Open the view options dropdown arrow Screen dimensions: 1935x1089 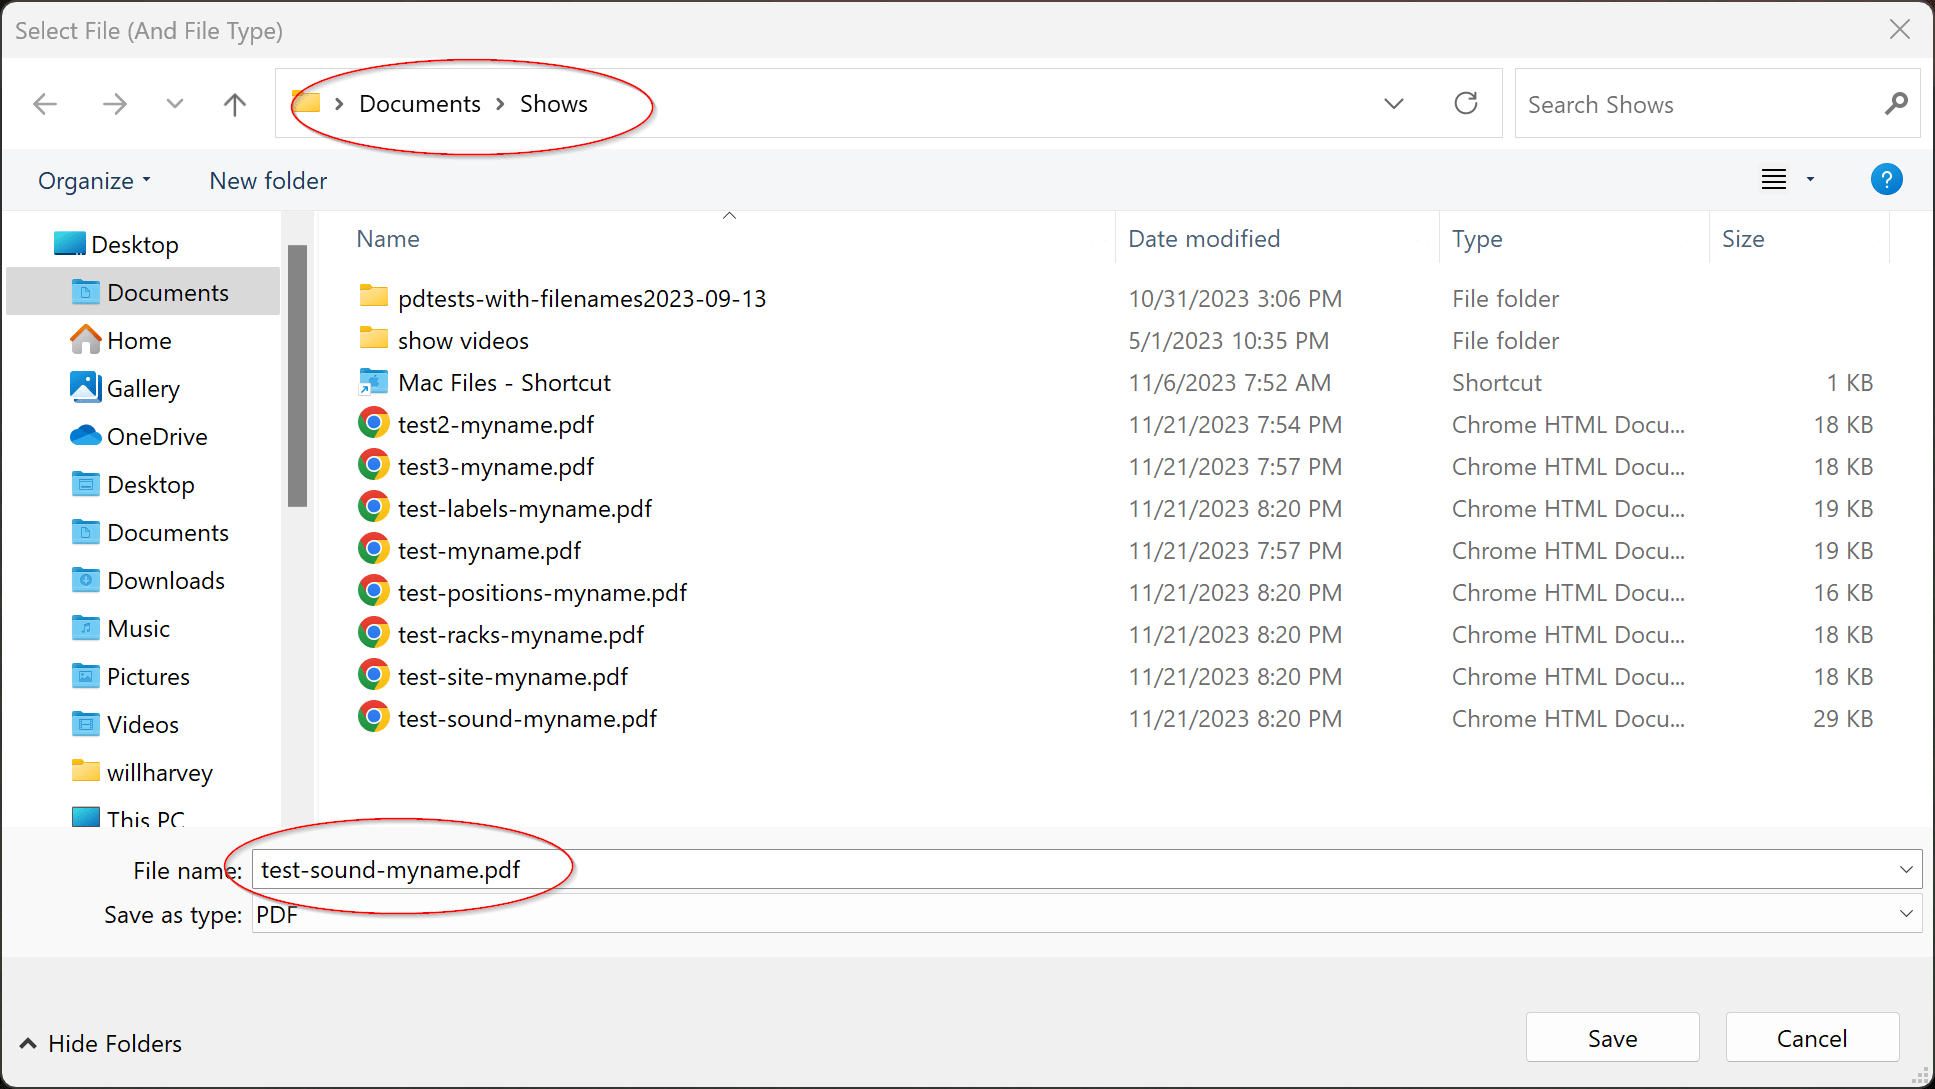pyautogui.click(x=1810, y=180)
